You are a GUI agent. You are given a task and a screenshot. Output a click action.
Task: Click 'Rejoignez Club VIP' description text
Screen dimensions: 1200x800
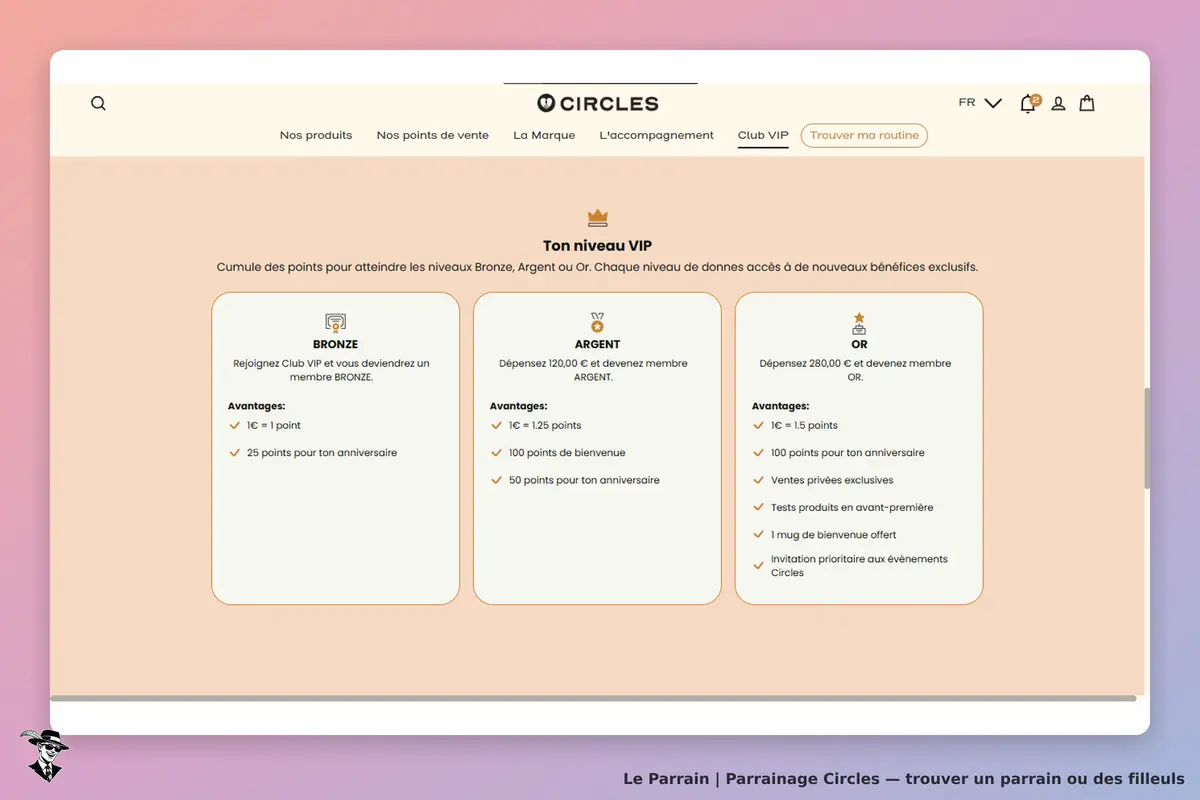pyautogui.click(x=331, y=370)
